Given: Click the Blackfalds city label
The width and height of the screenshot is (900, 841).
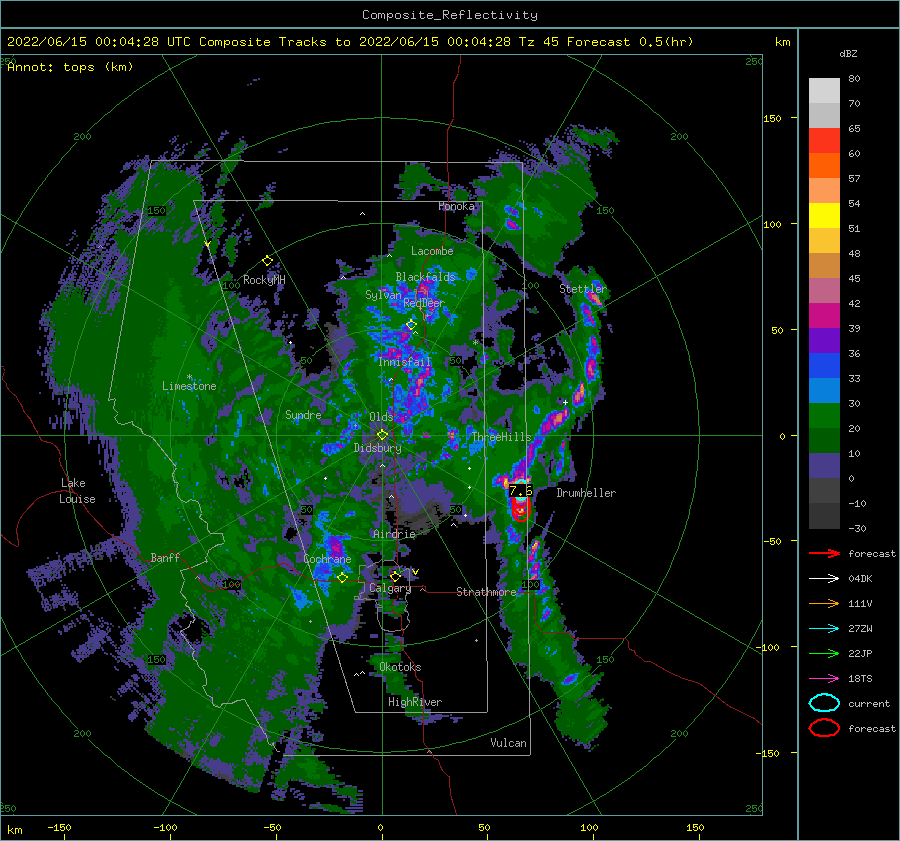Looking at the screenshot, I should pos(425,277).
